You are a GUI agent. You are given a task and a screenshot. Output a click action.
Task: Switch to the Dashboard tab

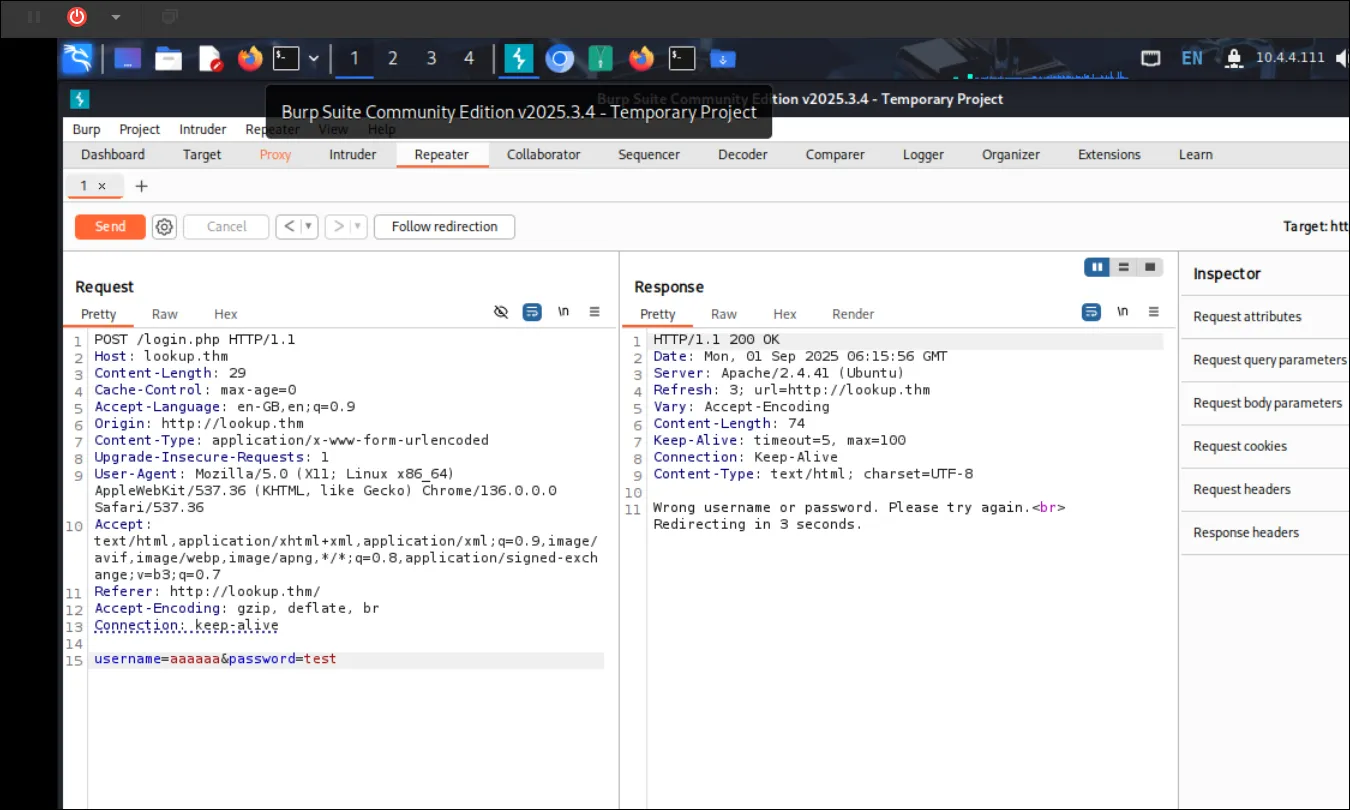(113, 155)
